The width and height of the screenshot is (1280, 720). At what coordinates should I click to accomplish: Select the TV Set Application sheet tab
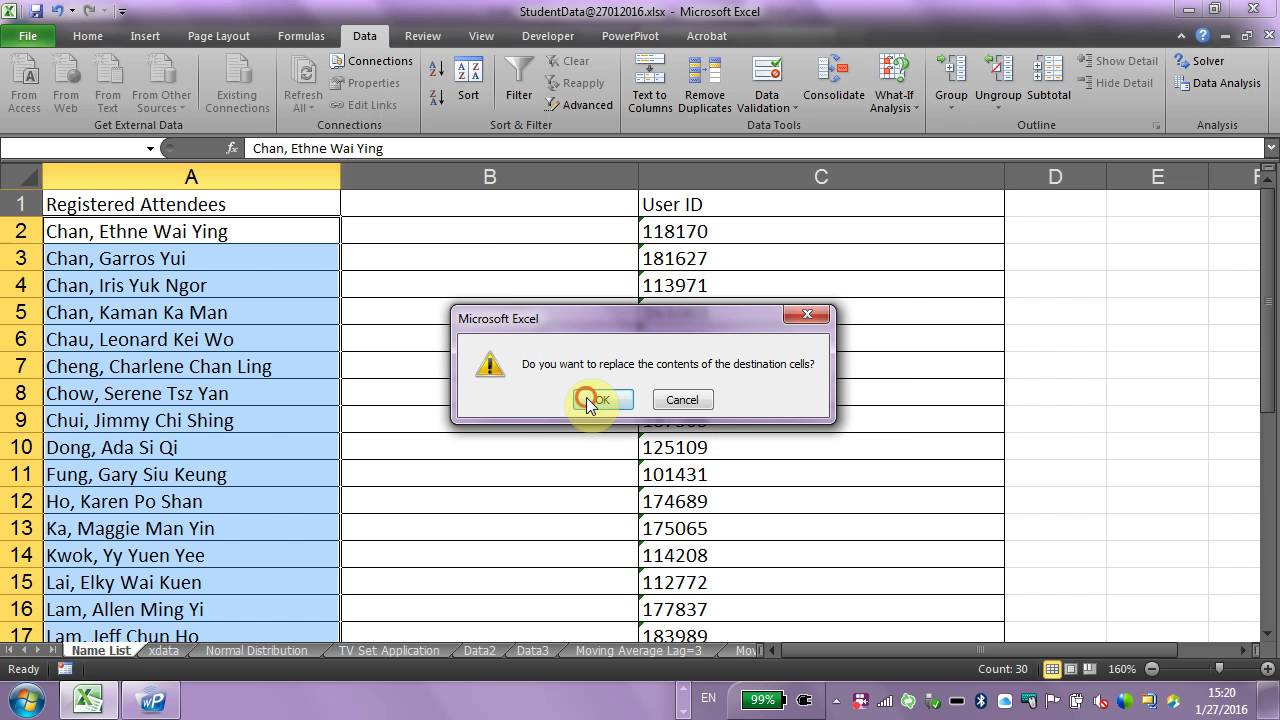point(389,651)
